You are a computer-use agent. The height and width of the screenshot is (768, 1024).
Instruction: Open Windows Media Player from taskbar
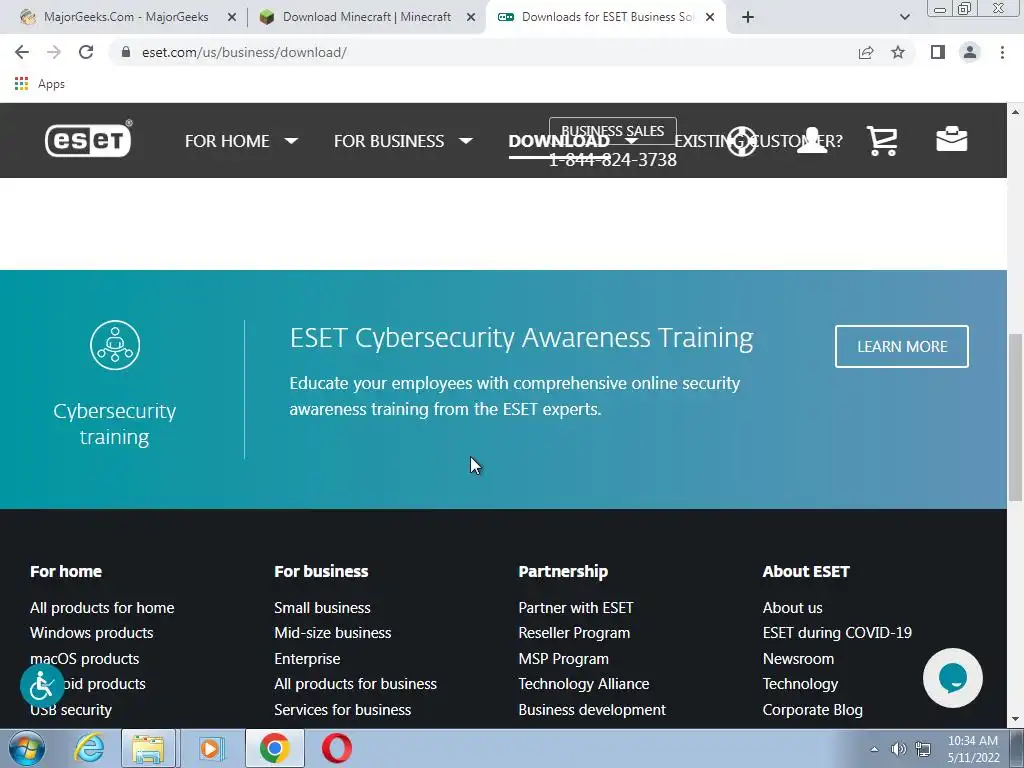click(x=210, y=748)
